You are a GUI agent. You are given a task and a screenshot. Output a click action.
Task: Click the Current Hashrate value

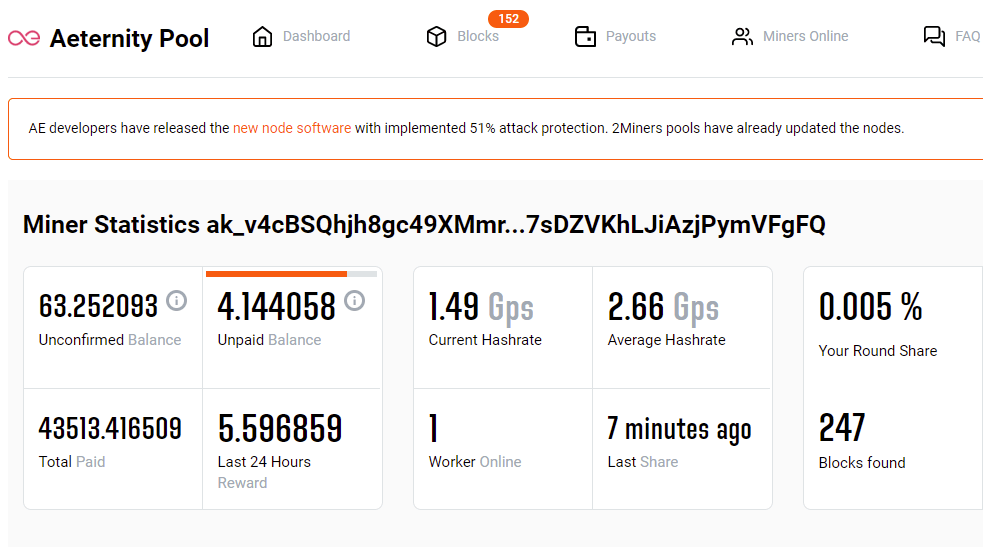click(481, 307)
